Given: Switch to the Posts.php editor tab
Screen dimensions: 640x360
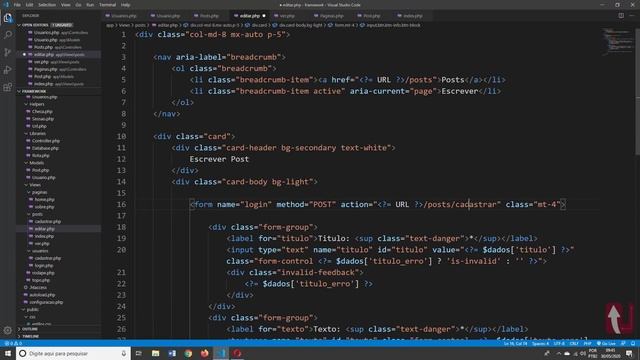Looking at the screenshot, I should (x=209, y=16).
